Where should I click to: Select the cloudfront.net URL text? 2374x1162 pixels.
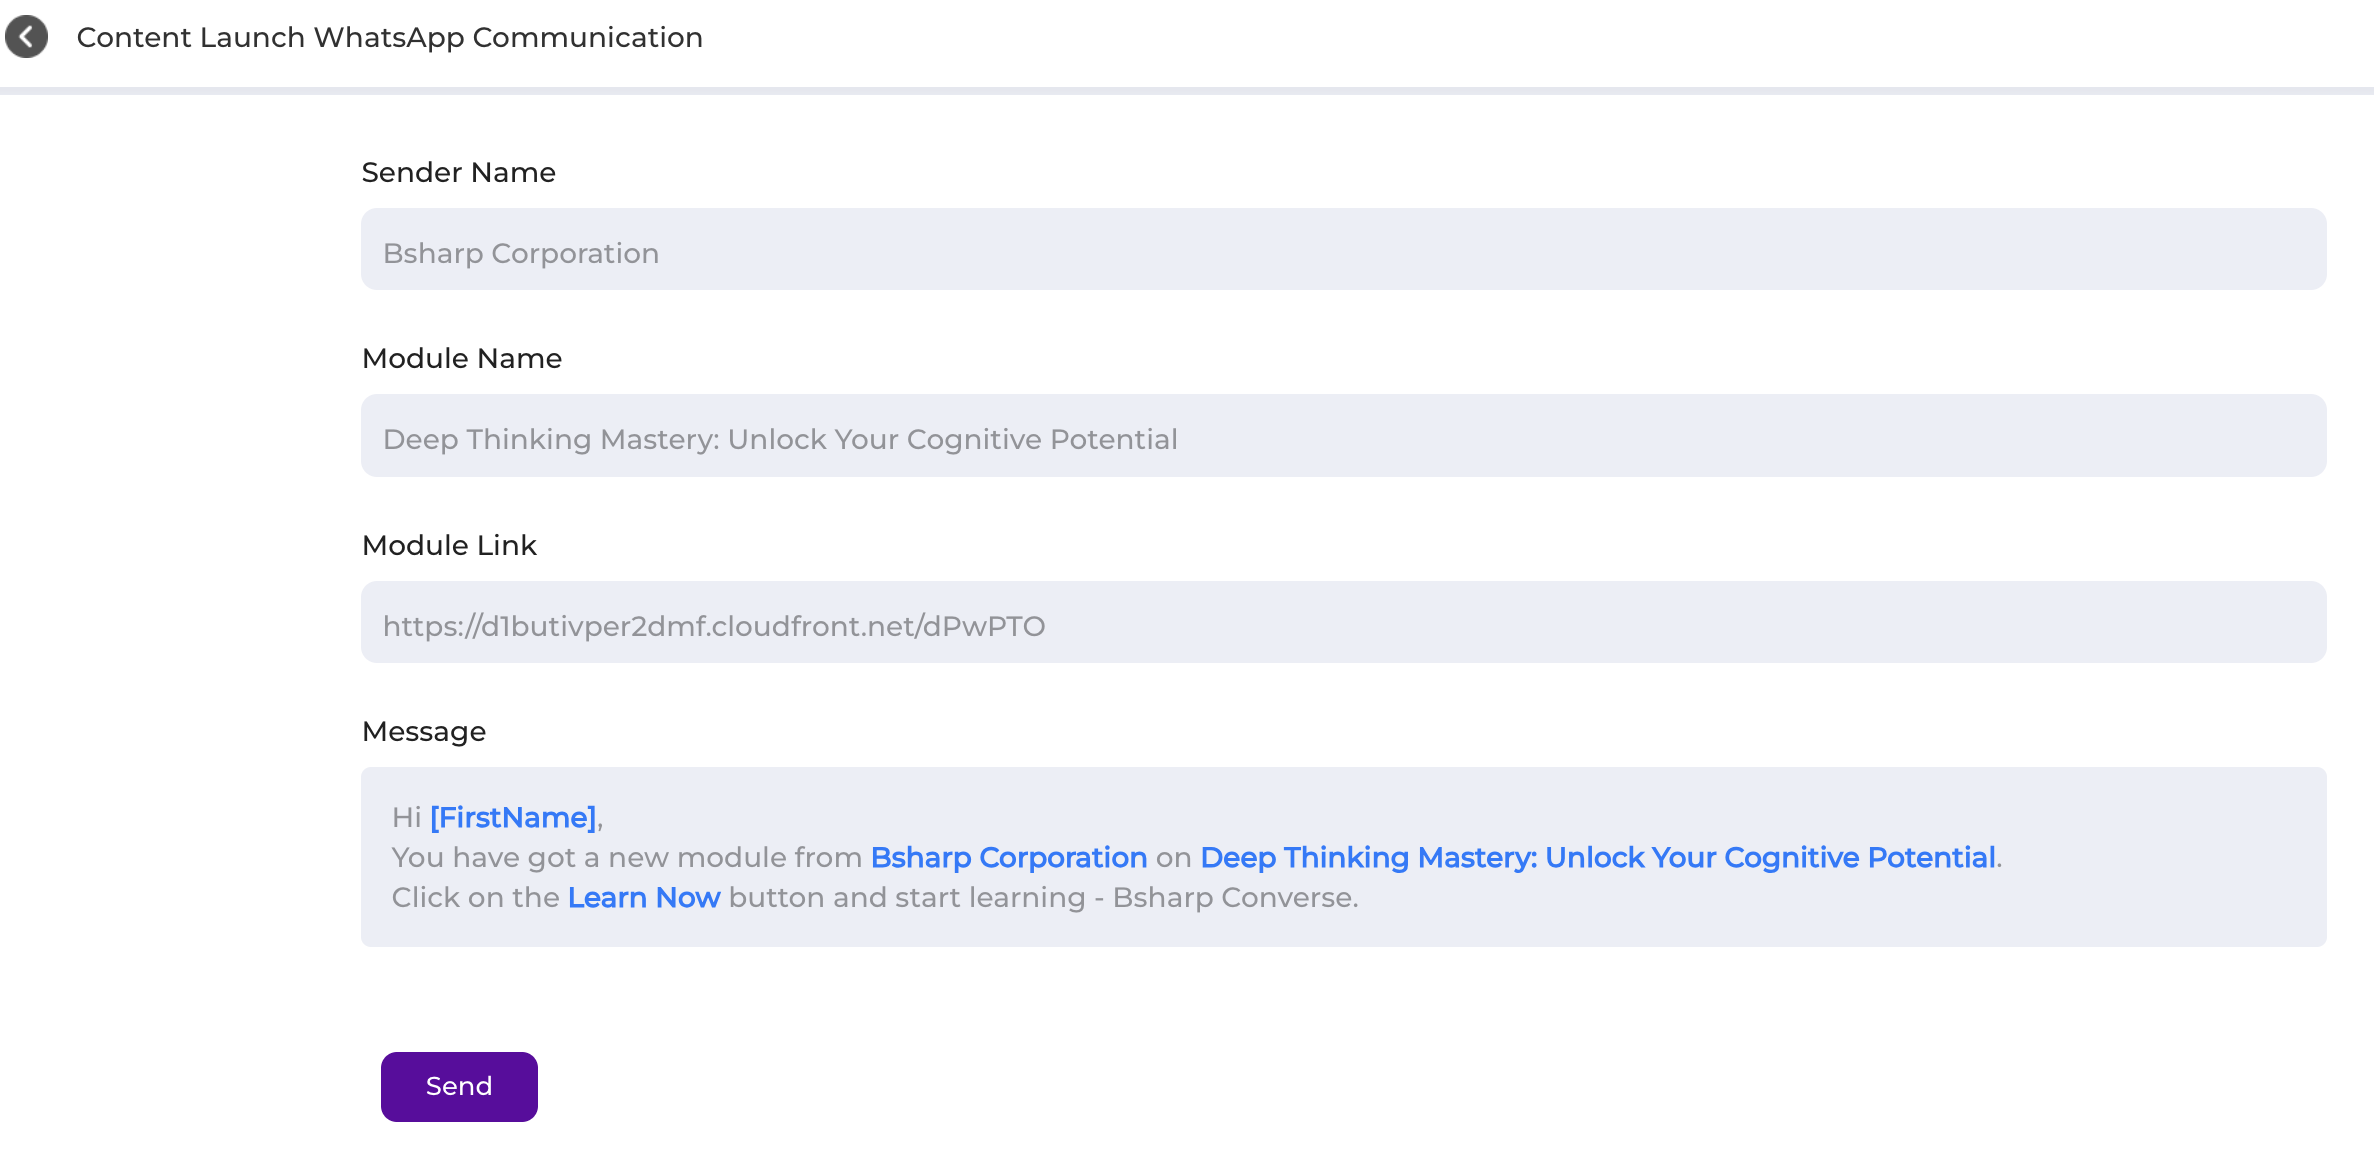(714, 626)
